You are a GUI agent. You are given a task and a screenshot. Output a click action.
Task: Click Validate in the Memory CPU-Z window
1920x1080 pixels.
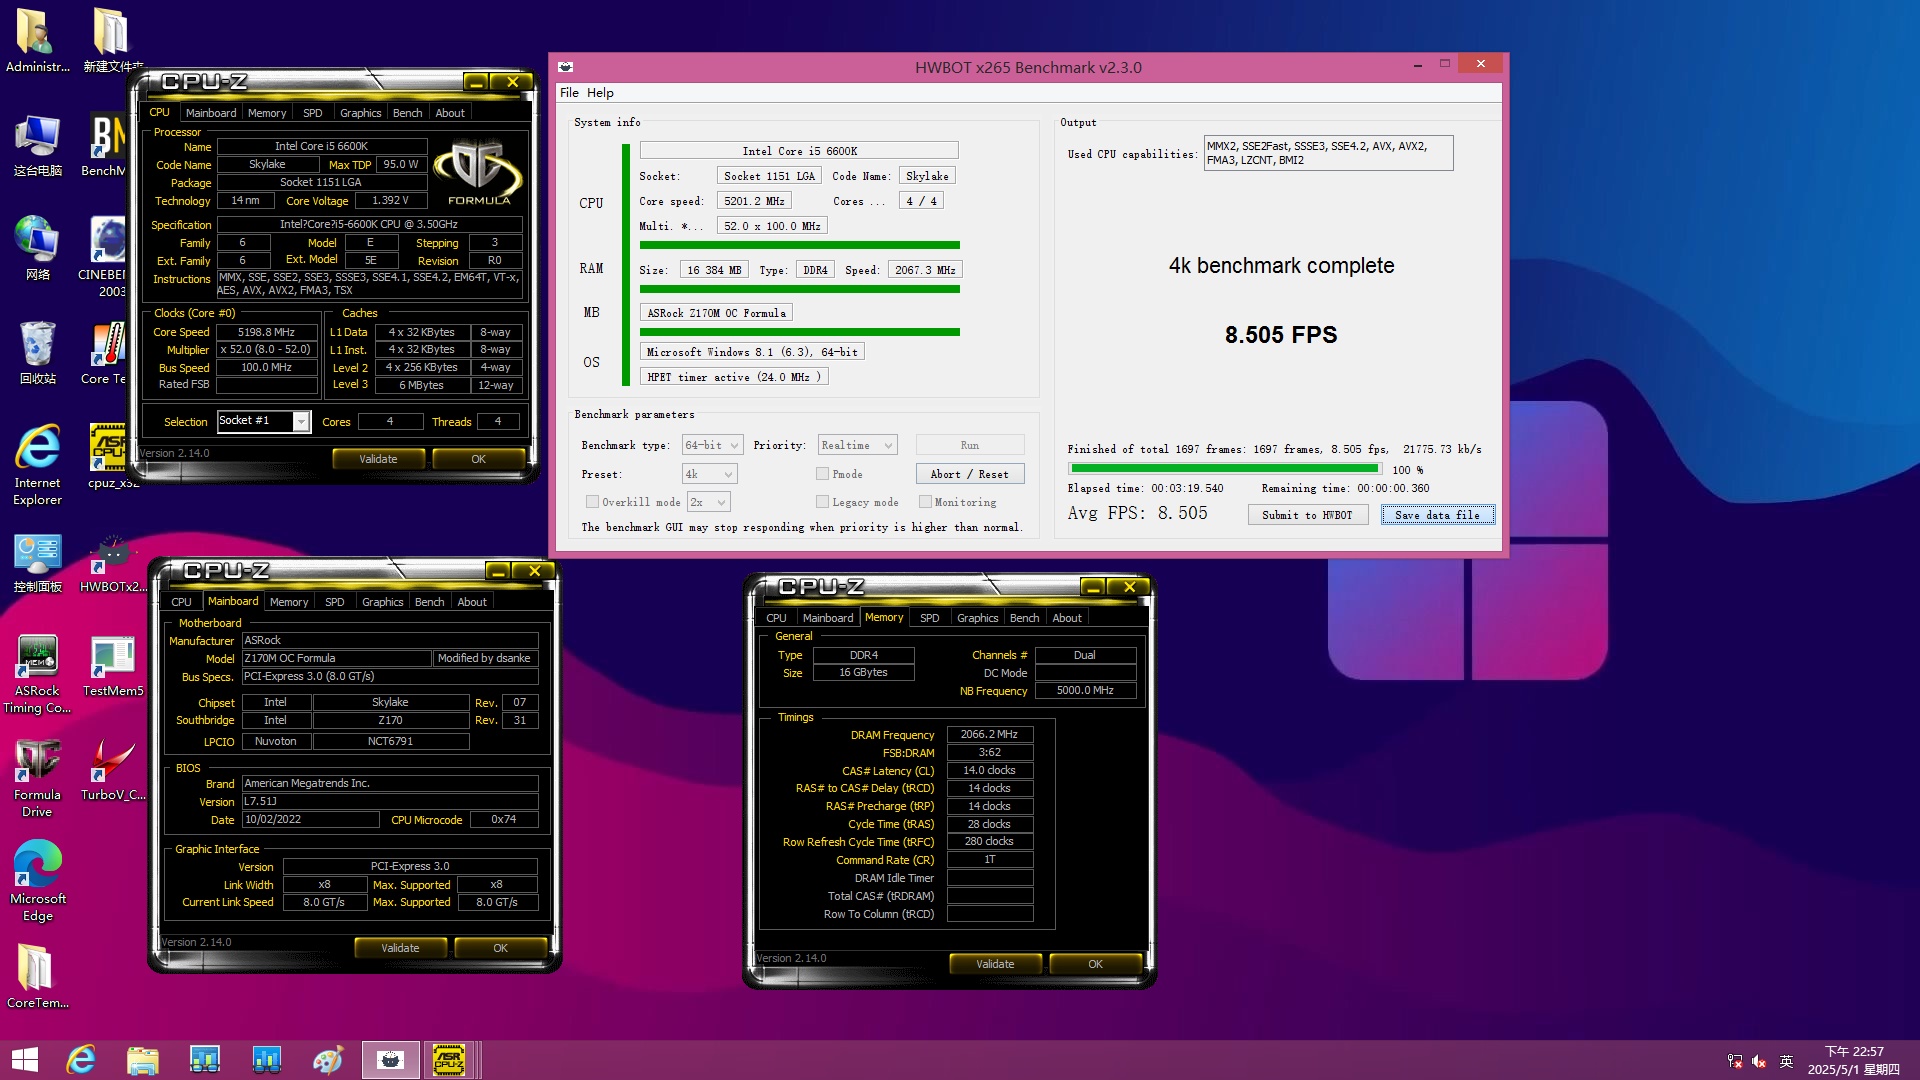click(995, 964)
